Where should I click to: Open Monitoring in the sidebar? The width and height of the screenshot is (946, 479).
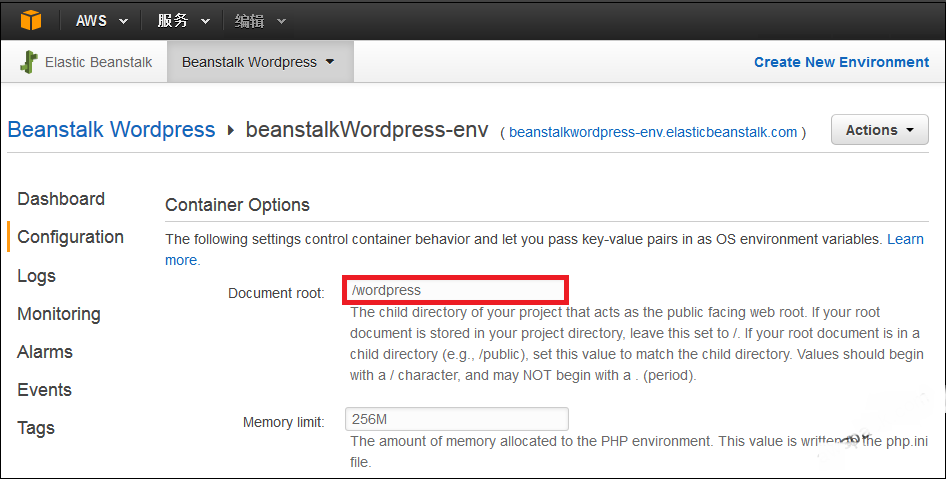coord(59,314)
